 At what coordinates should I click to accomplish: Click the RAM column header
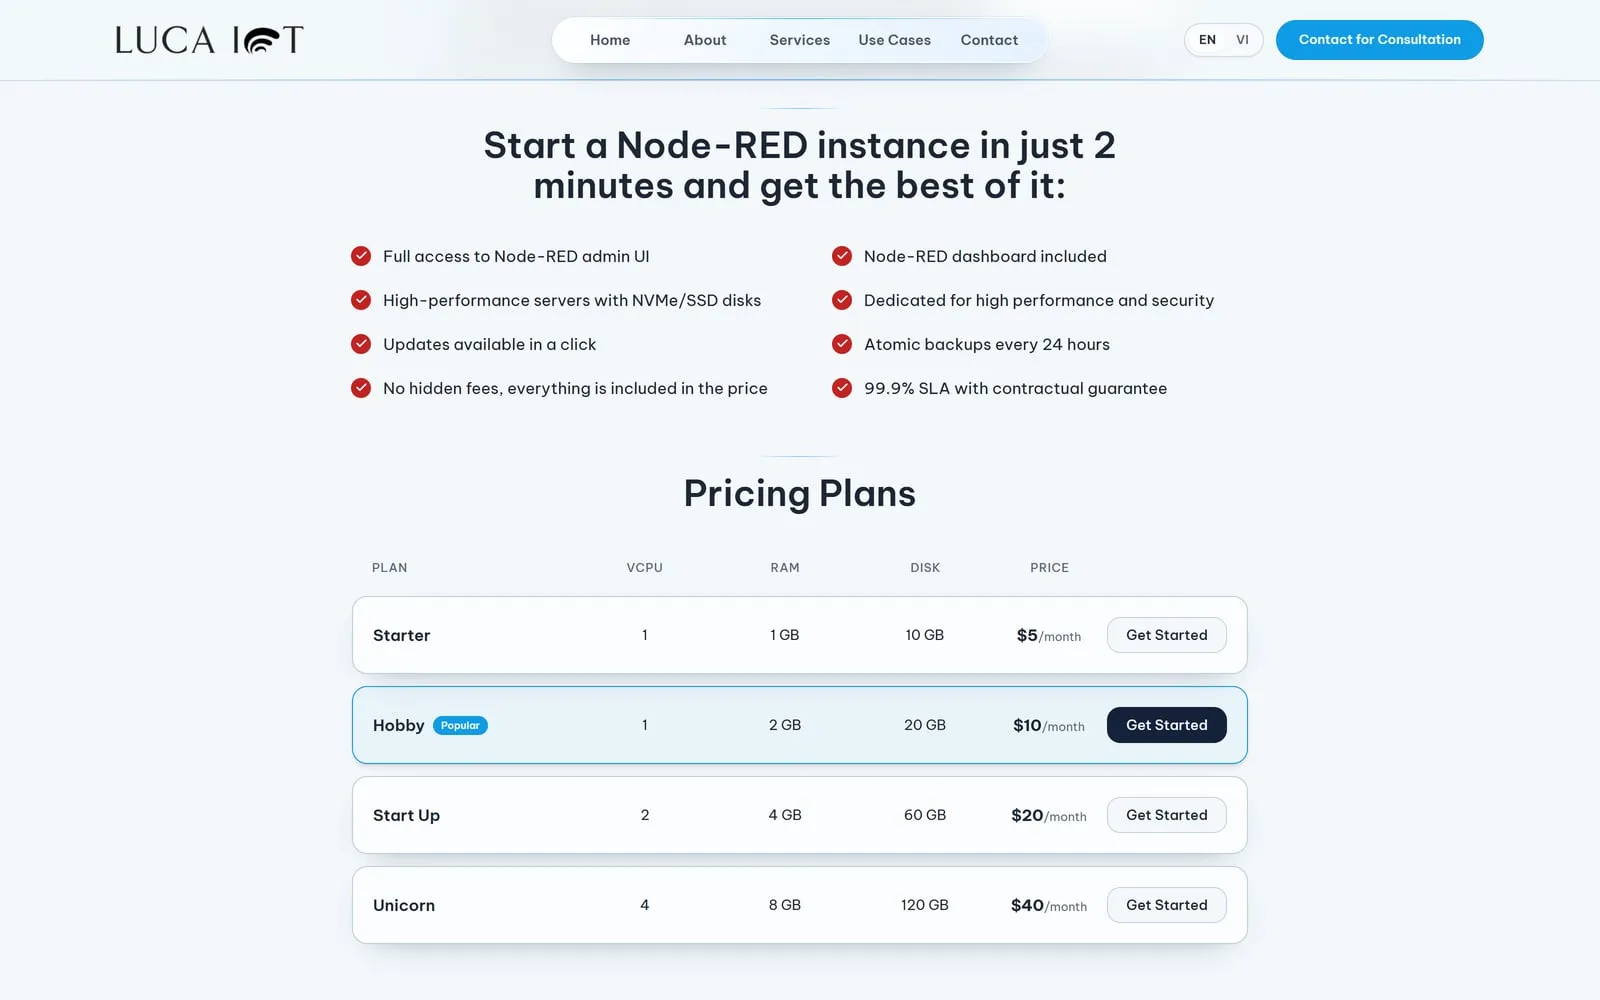click(785, 568)
